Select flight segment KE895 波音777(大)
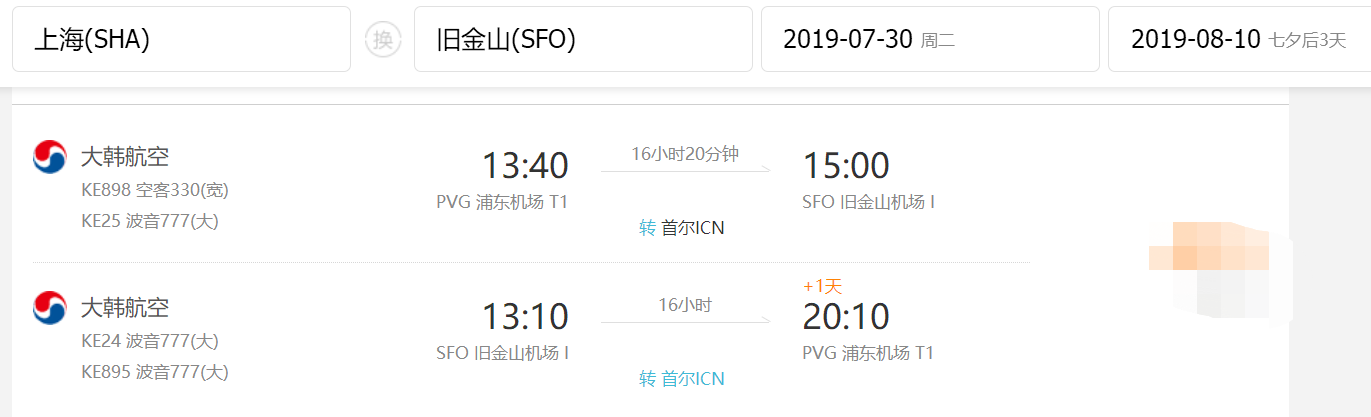 pyautogui.click(x=154, y=372)
